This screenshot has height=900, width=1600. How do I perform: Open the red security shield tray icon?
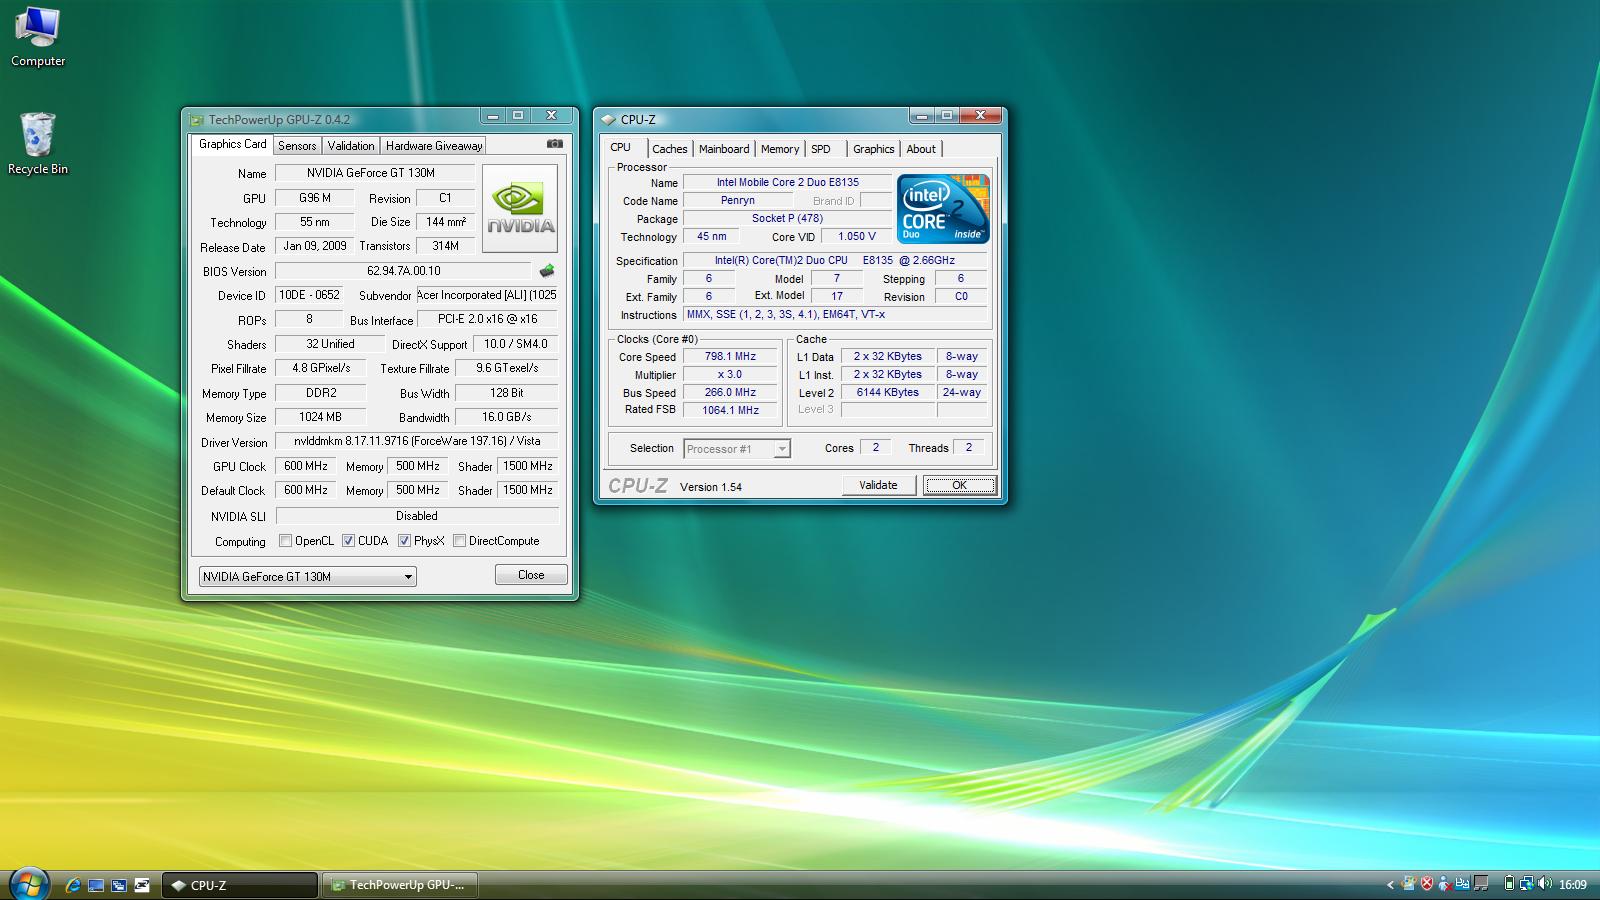(x=1427, y=884)
